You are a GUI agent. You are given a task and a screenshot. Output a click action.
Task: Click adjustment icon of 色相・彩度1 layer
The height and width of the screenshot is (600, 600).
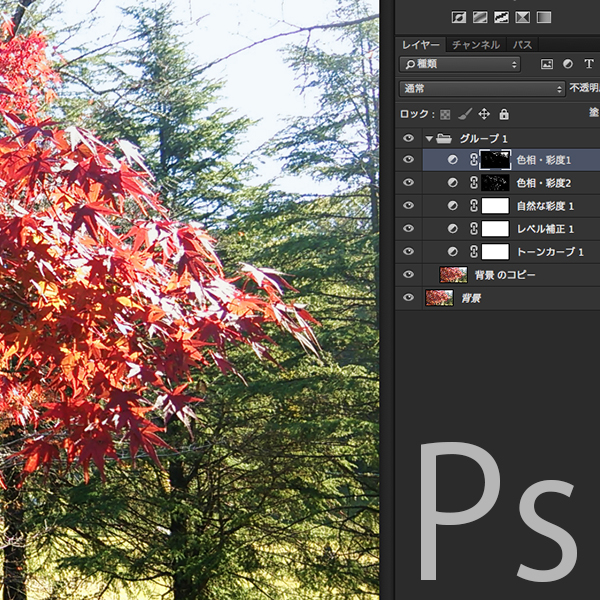point(453,160)
